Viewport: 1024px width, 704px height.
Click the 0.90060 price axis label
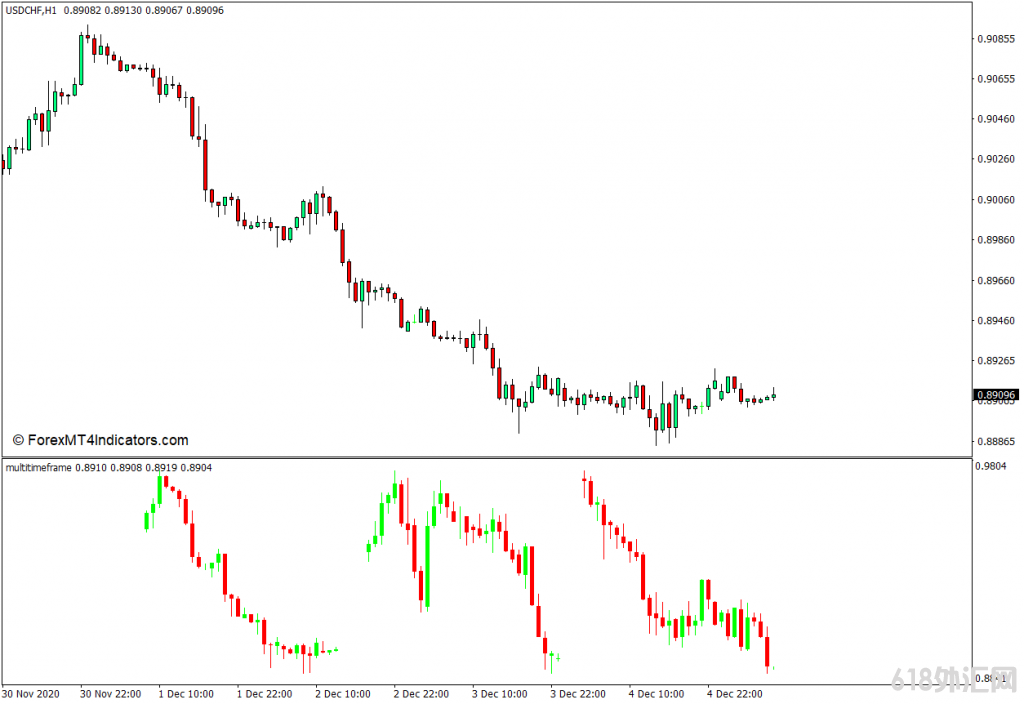995,200
